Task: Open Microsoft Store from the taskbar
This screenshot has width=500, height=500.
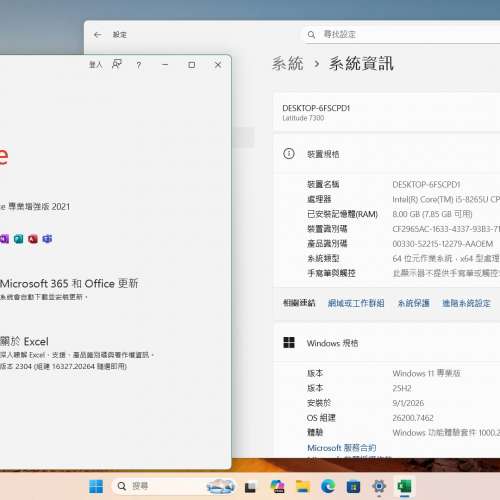Action: click(353, 487)
